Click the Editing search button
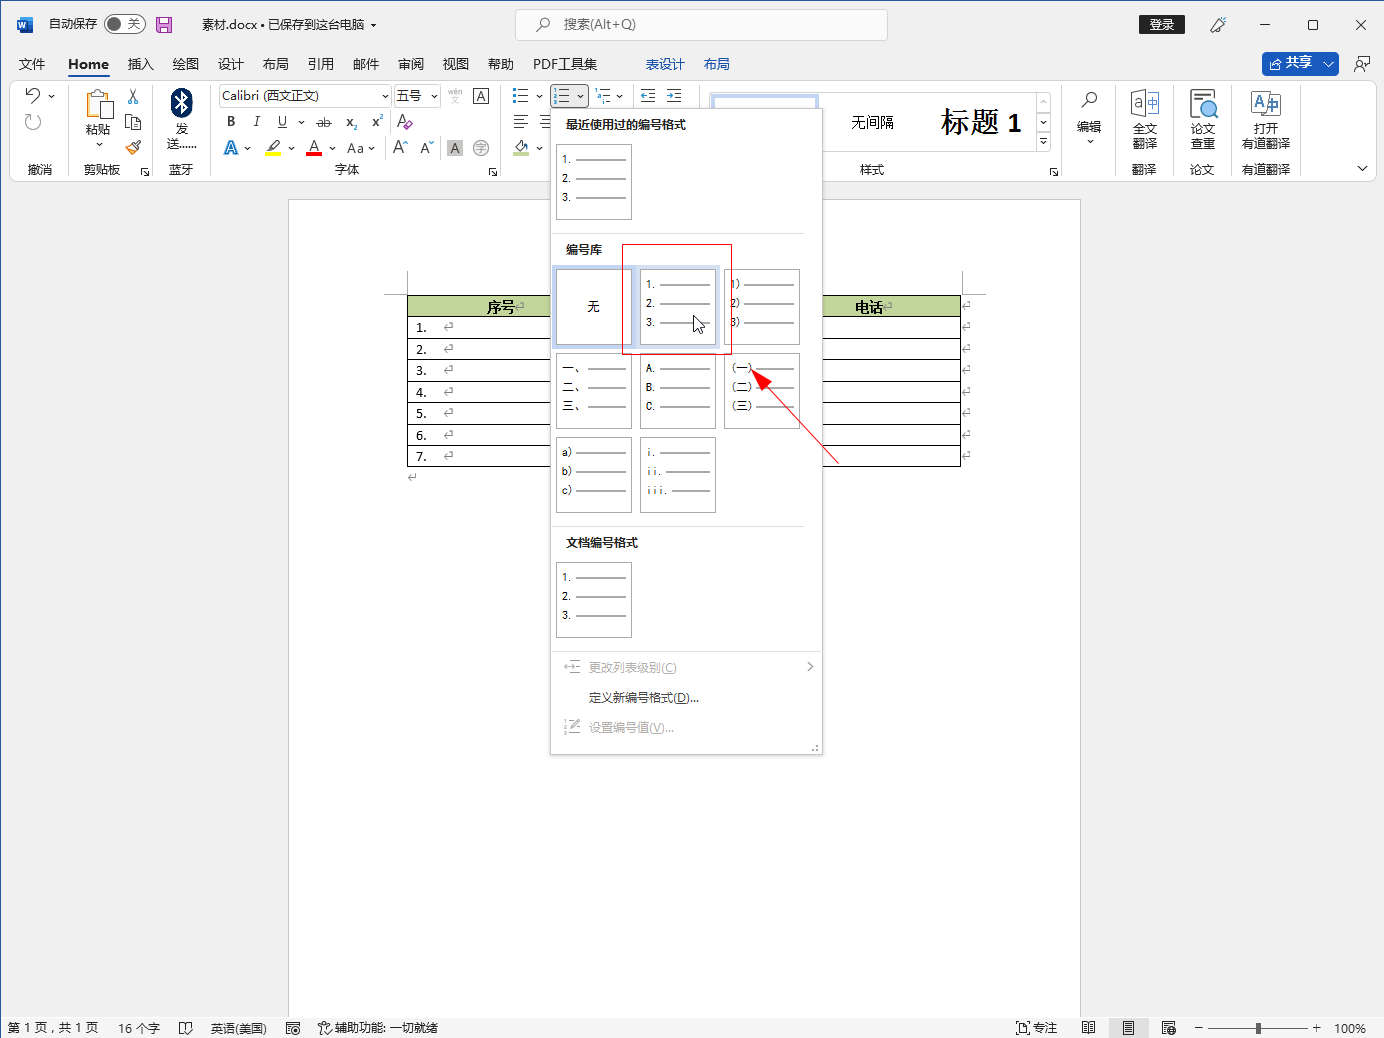Screen dimensions: 1384x1038 [x=1089, y=119]
